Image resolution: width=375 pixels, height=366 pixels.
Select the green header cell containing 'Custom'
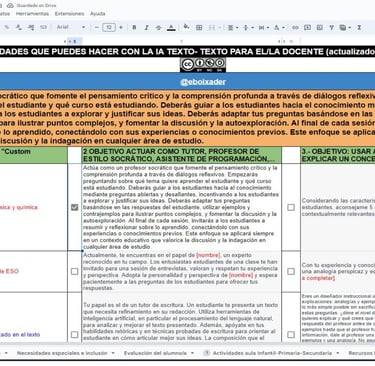tap(33, 155)
